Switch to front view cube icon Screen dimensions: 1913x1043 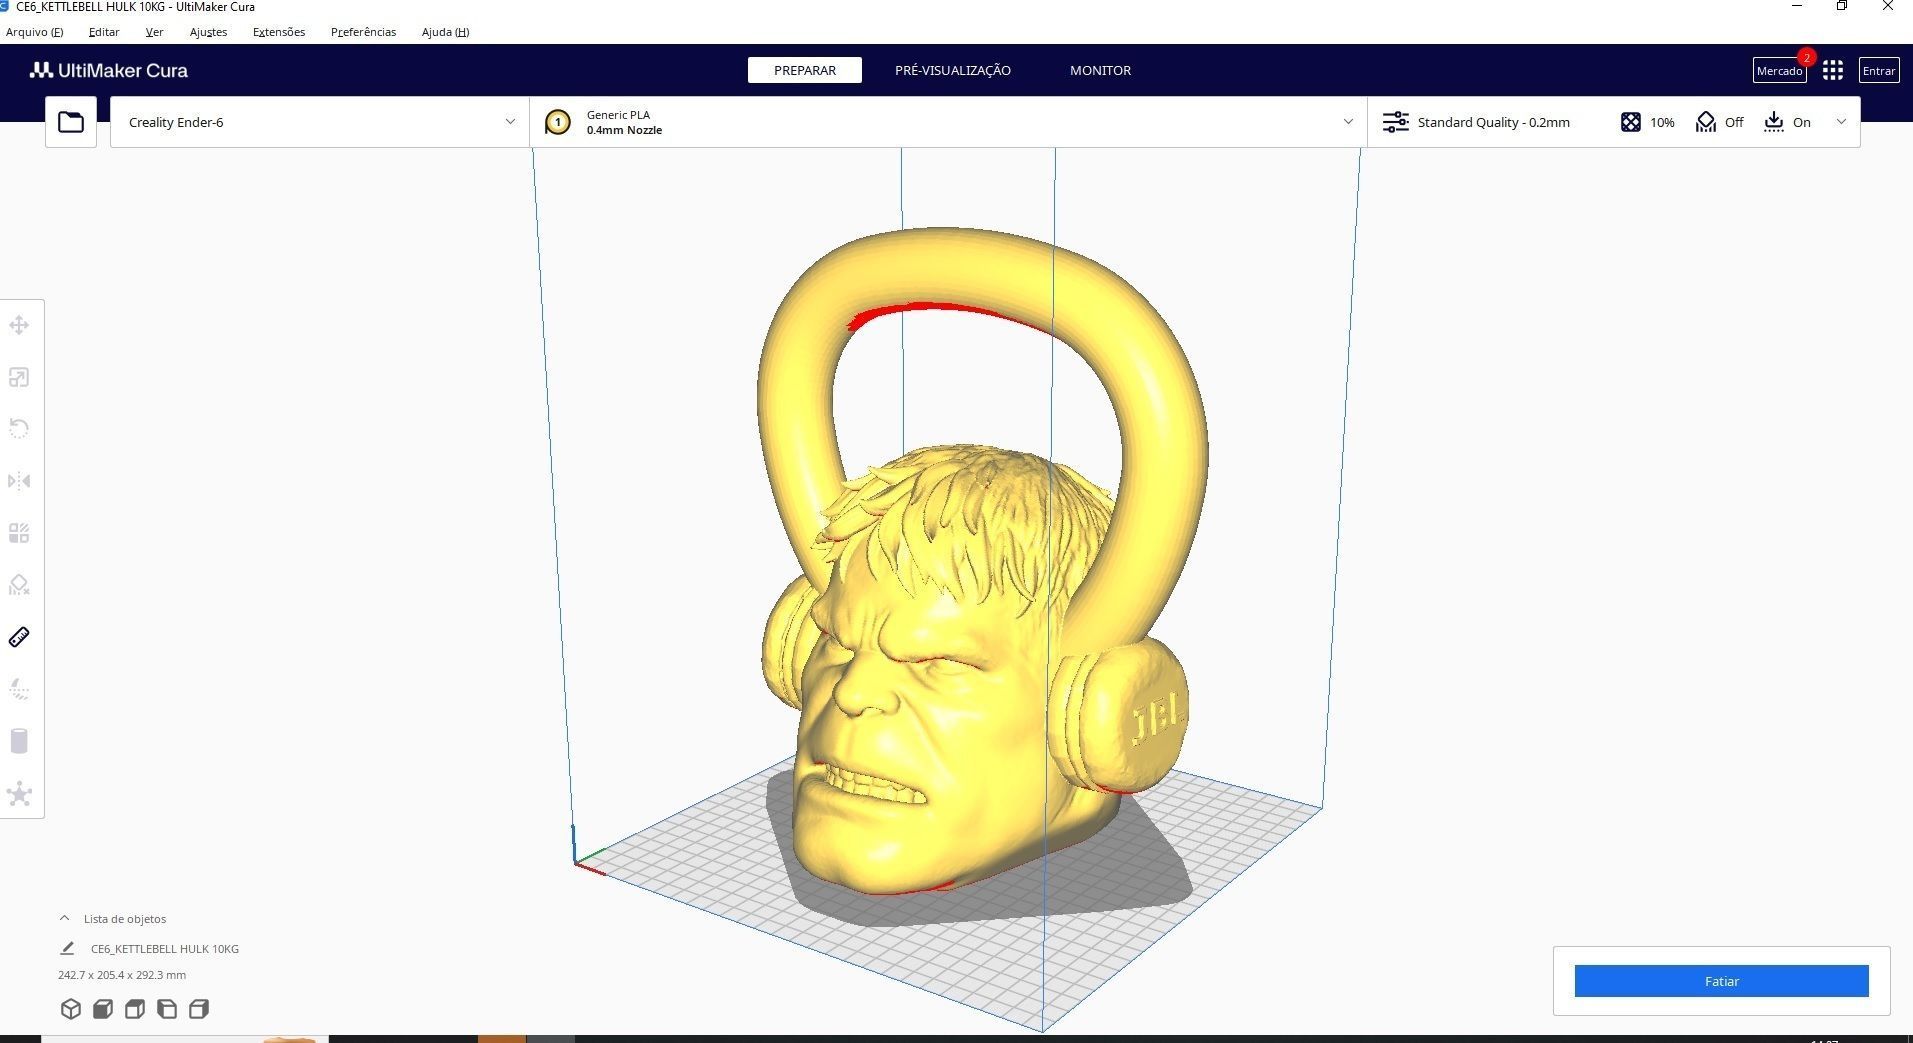(102, 1009)
